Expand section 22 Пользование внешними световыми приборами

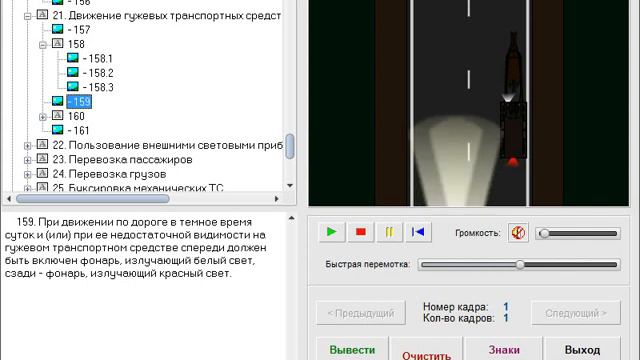27,146
